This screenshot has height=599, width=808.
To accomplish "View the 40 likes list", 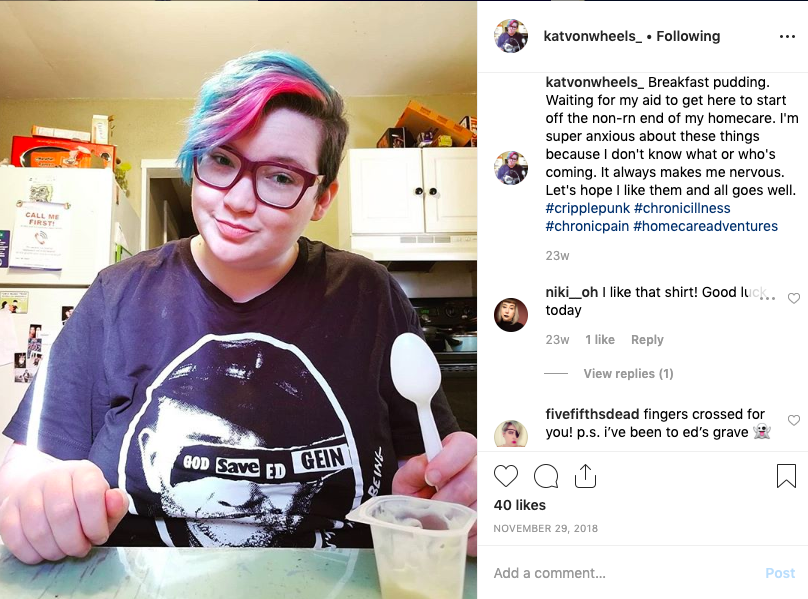I will click(x=519, y=505).
